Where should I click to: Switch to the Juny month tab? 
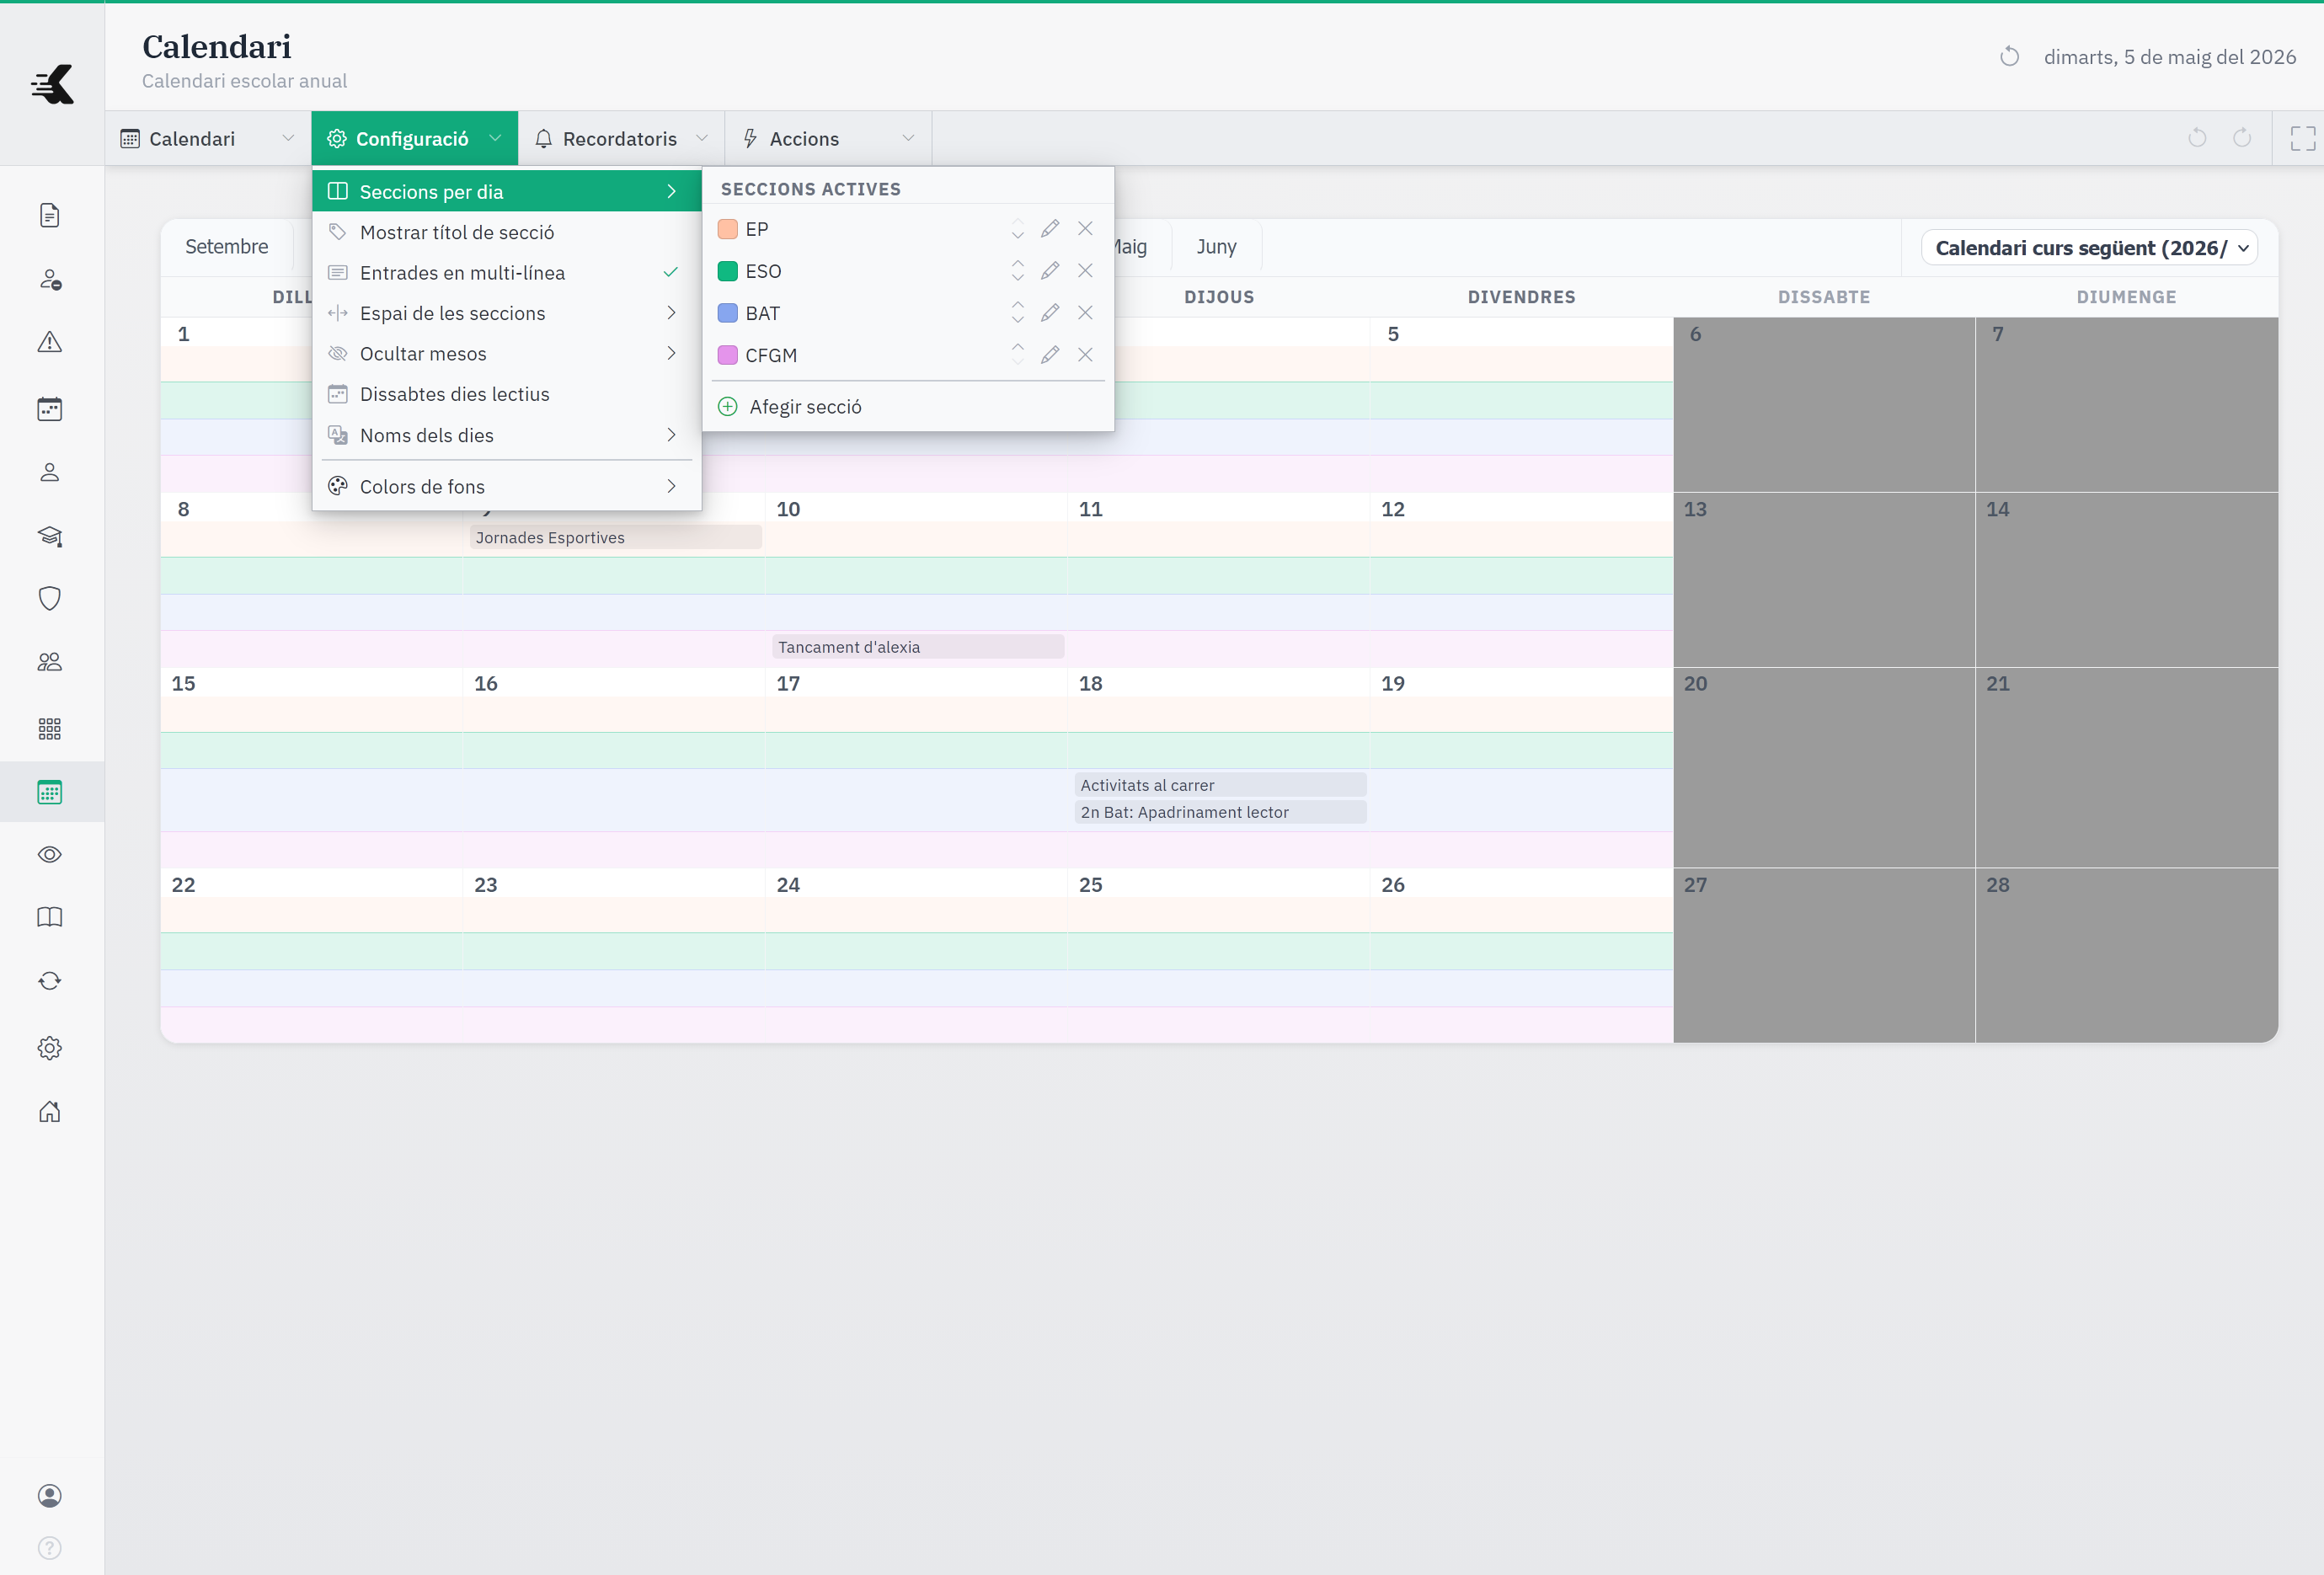pos(1216,247)
